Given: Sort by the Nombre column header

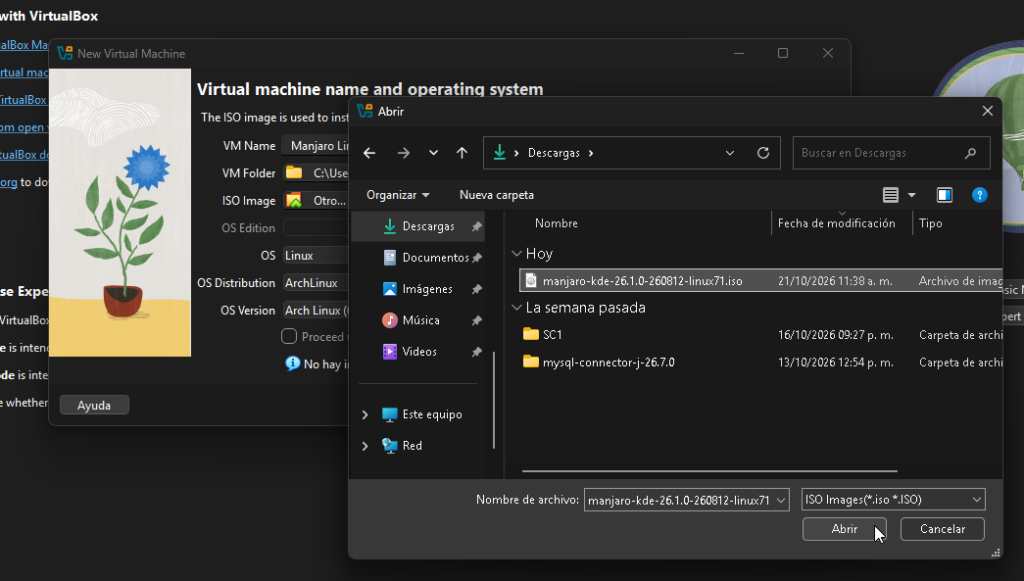Looking at the screenshot, I should 556,223.
